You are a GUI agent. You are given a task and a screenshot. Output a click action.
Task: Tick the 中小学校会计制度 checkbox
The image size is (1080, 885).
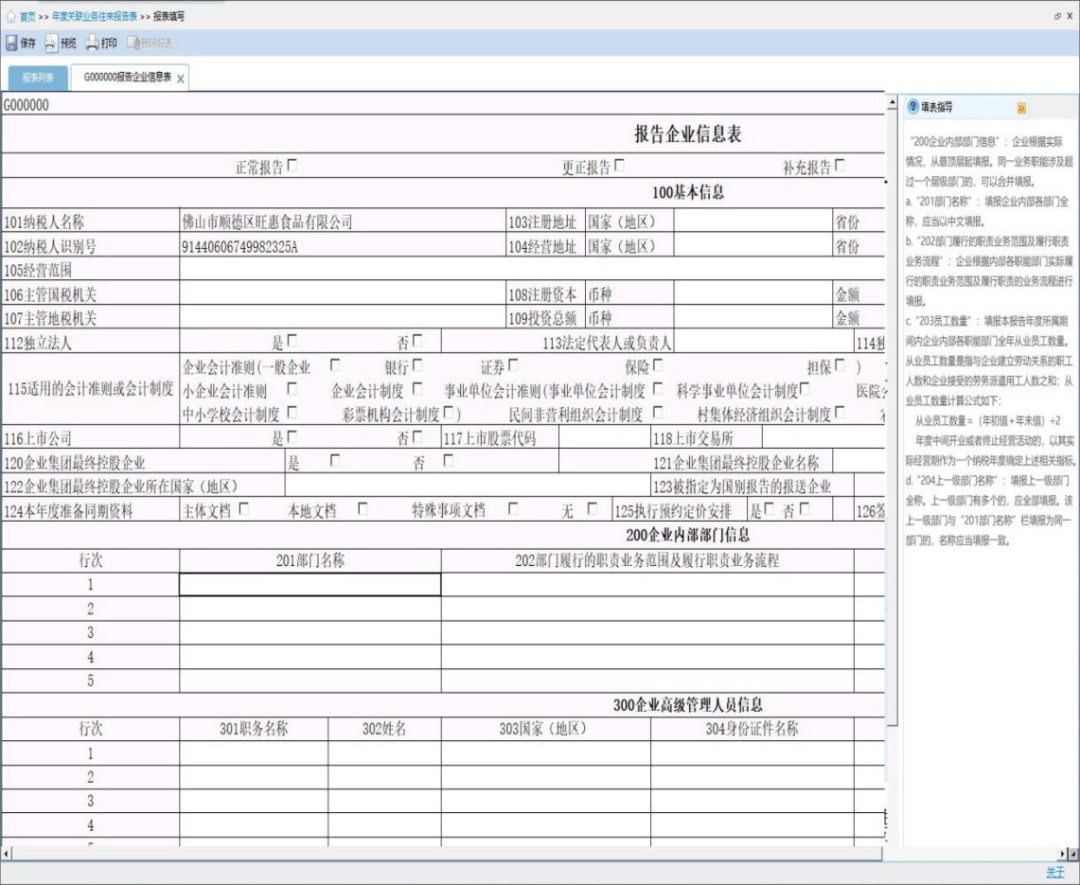pos(292,413)
